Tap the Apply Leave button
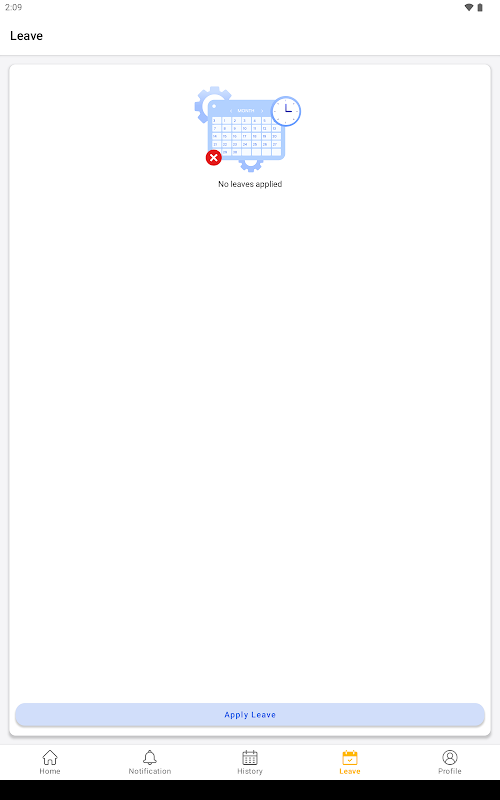This screenshot has height=800, width=500. pyautogui.click(x=249, y=714)
